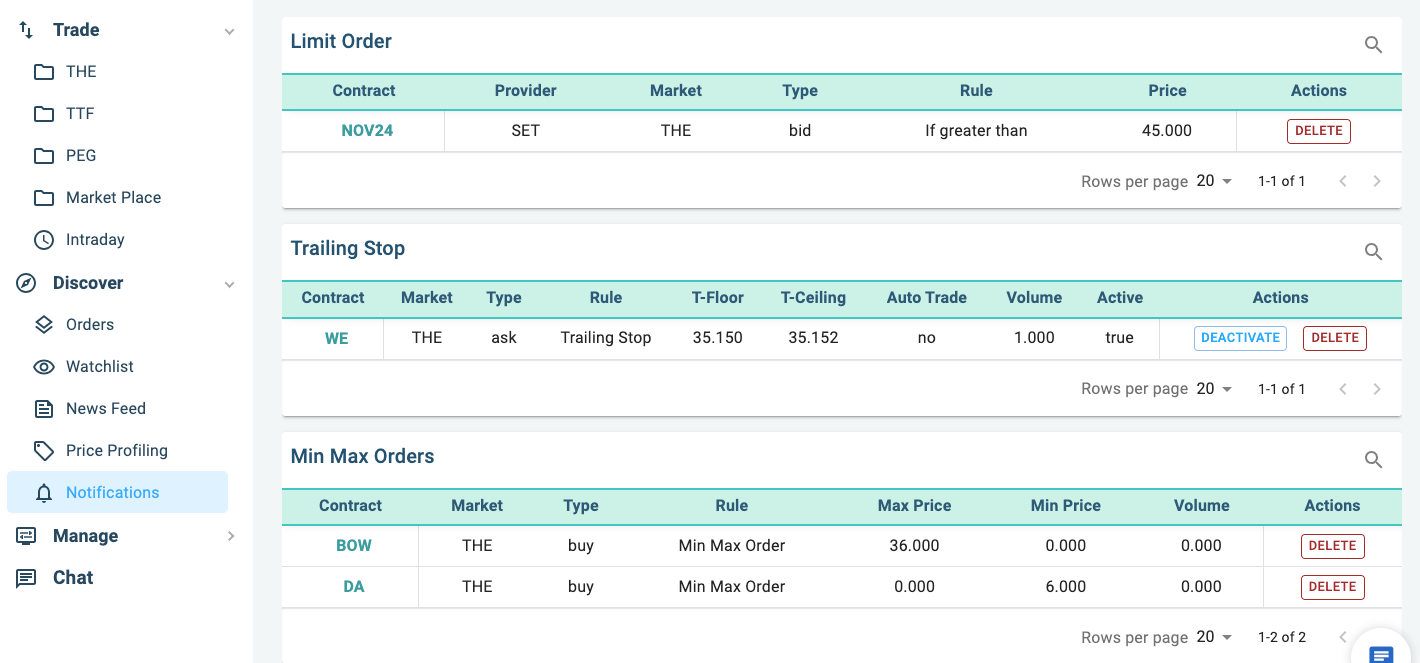Viewport: 1420px width, 663px height.
Task: Open the NOV24 contract link
Action: (x=366, y=131)
